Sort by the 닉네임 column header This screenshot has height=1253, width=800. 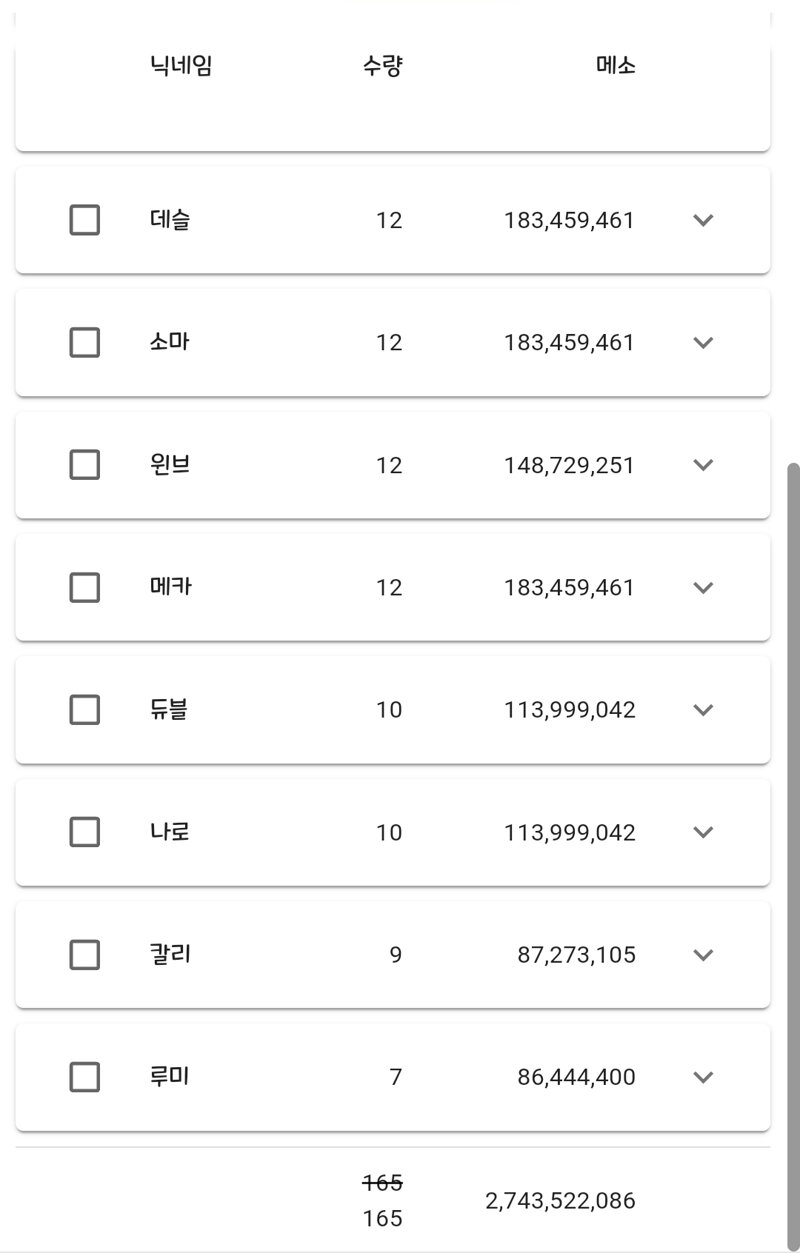[x=180, y=67]
